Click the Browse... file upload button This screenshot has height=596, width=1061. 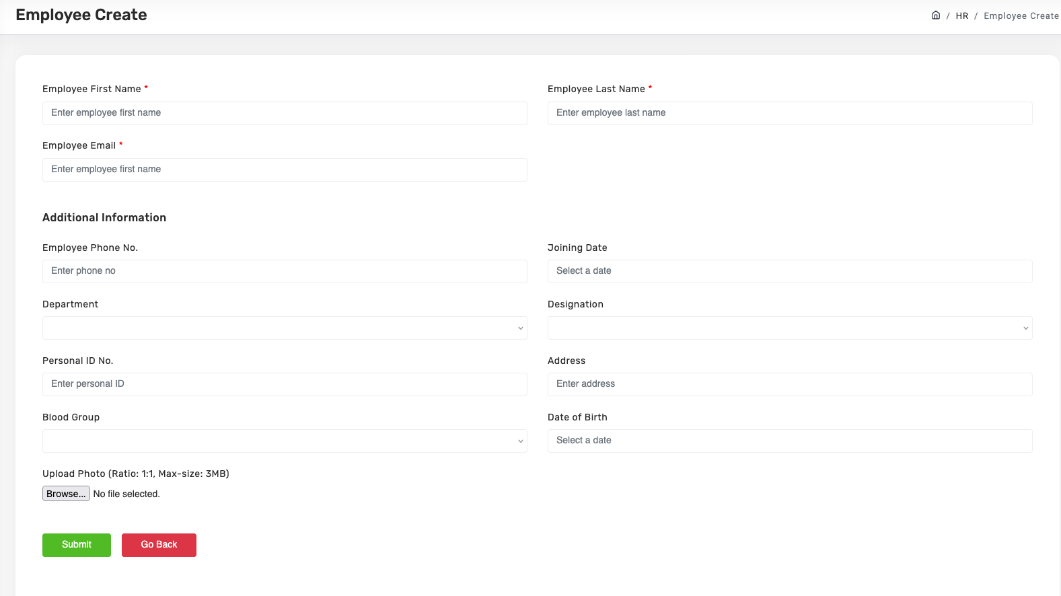click(x=66, y=494)
